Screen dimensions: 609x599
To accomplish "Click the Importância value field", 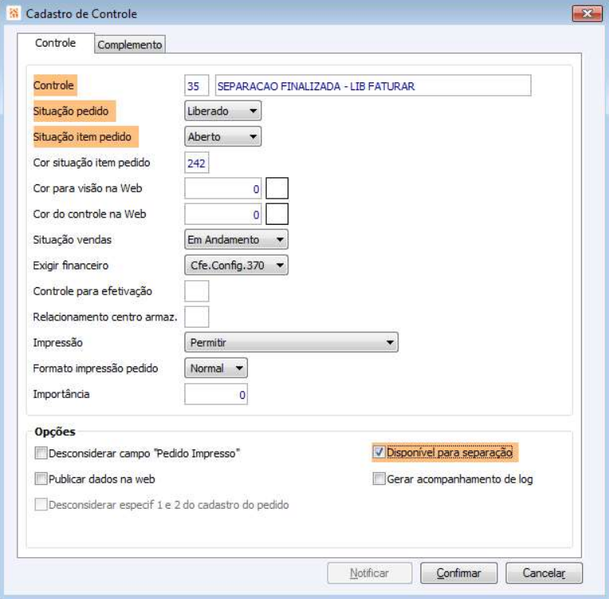I will tap(216, 394).
